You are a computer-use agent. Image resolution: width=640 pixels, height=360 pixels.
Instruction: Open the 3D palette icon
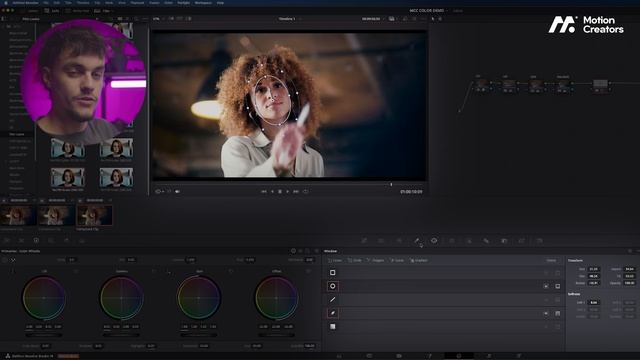pos(540,241)
